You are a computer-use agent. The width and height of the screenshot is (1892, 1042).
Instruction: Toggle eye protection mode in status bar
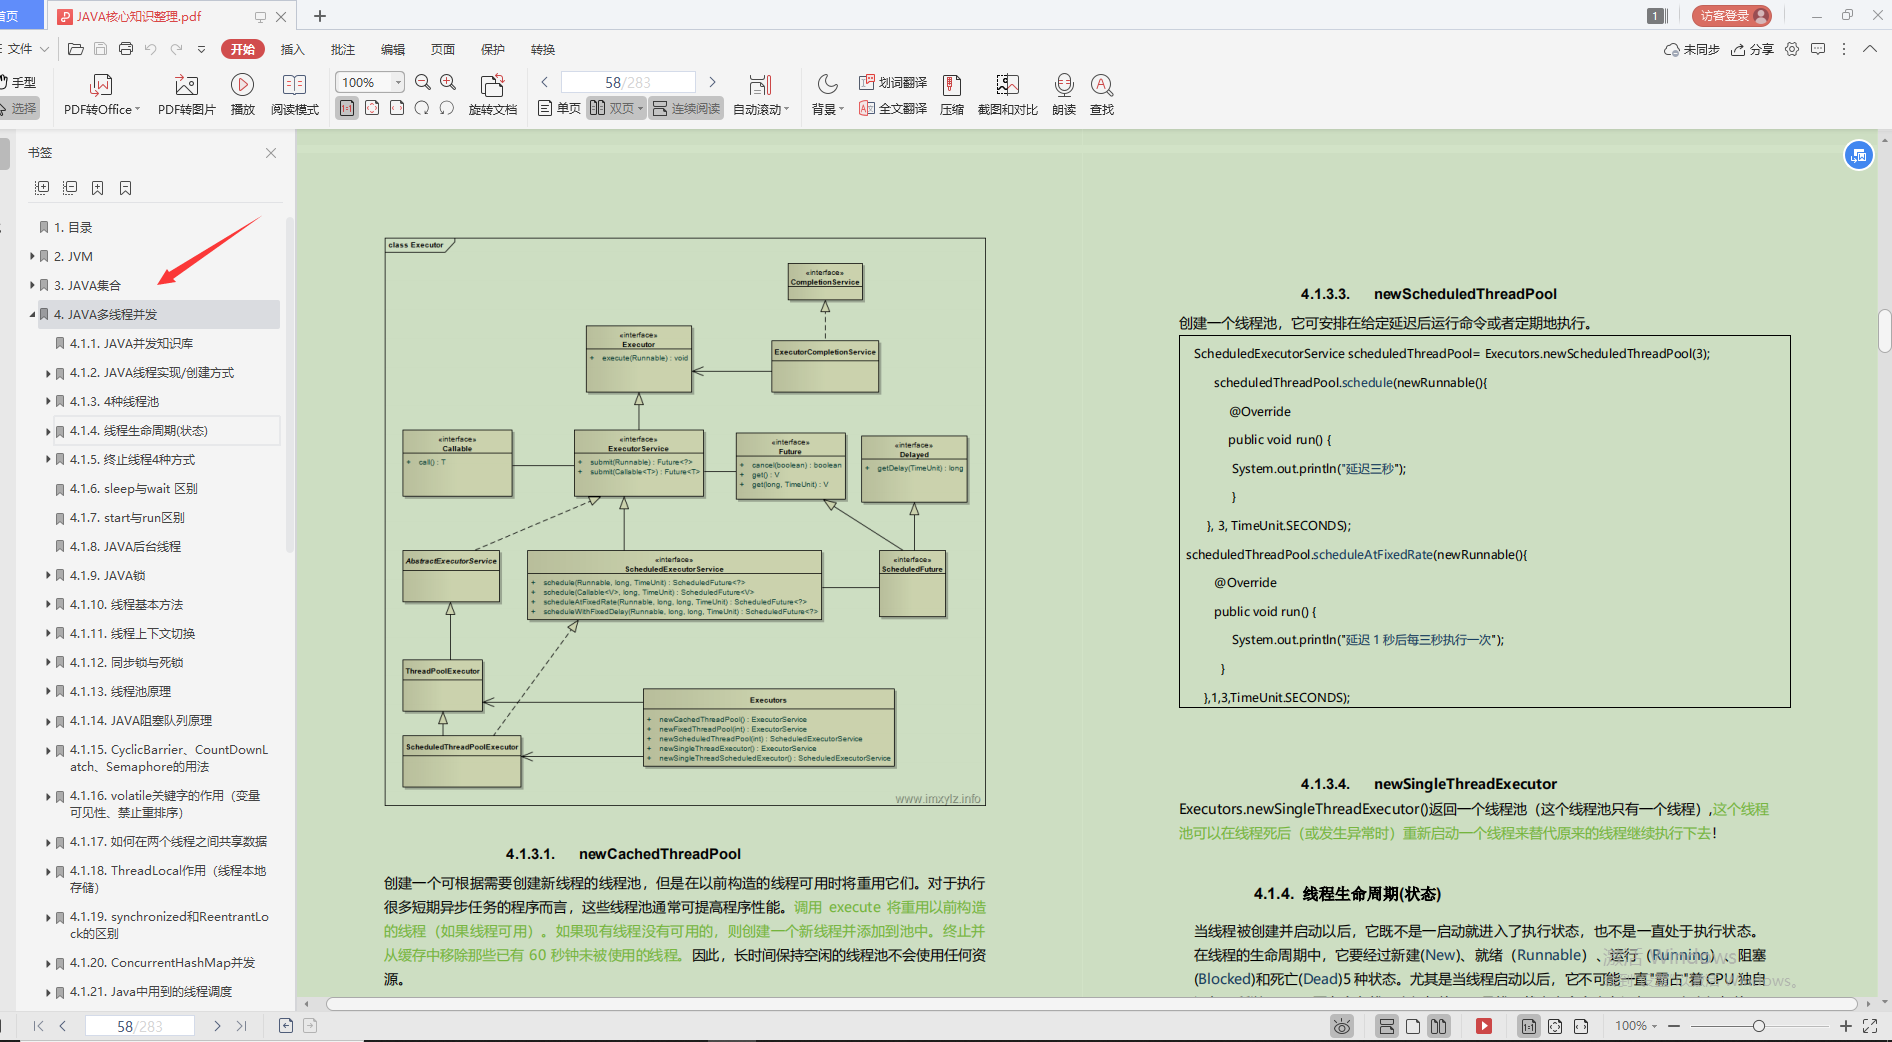click(1342, 1026)
